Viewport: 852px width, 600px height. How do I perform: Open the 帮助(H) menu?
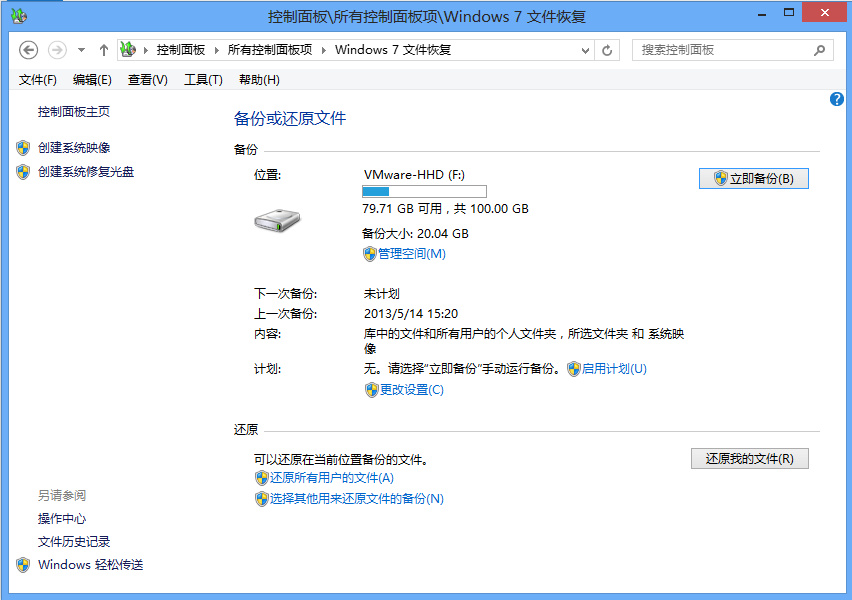click(259, 80)
